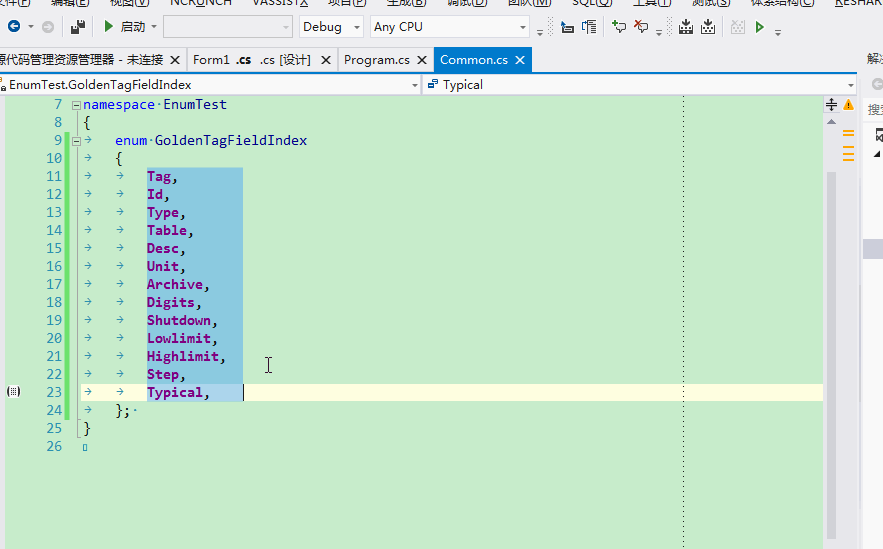Click the Highlimit enum member
This screenshot has height=549, width=883.
pyautogui.click(x=182, y=357)
